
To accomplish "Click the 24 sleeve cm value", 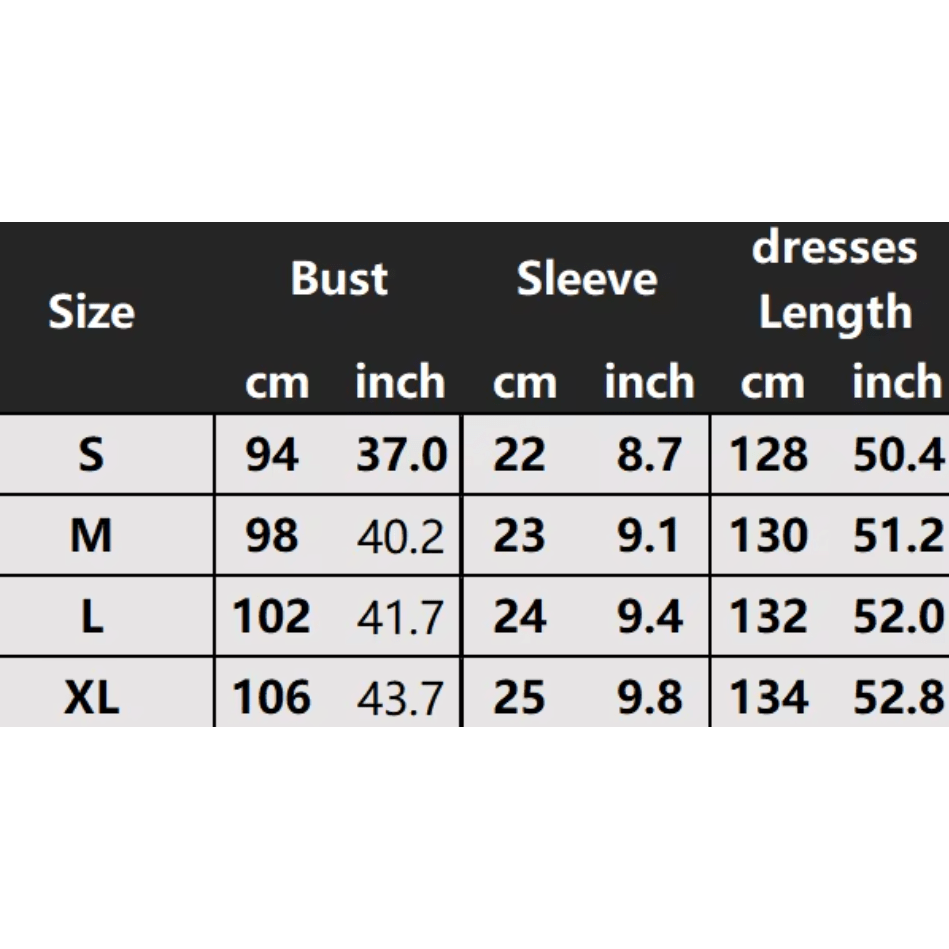I will click(x=520, y=618).
